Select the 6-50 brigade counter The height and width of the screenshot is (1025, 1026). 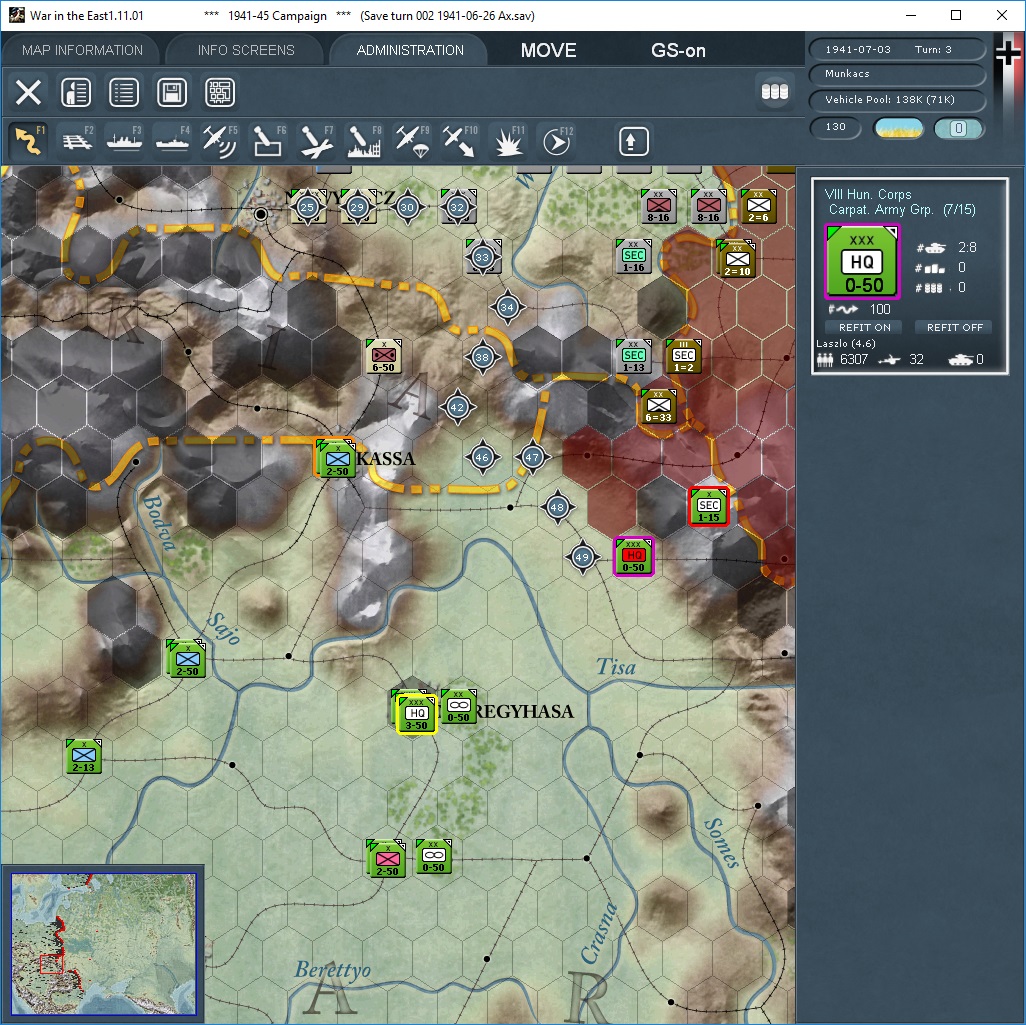click(383, 356)
